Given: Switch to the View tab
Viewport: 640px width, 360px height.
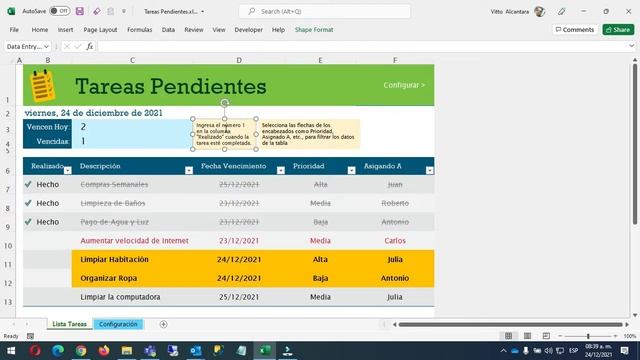Looking at the screenshot, I should [219, 30].
